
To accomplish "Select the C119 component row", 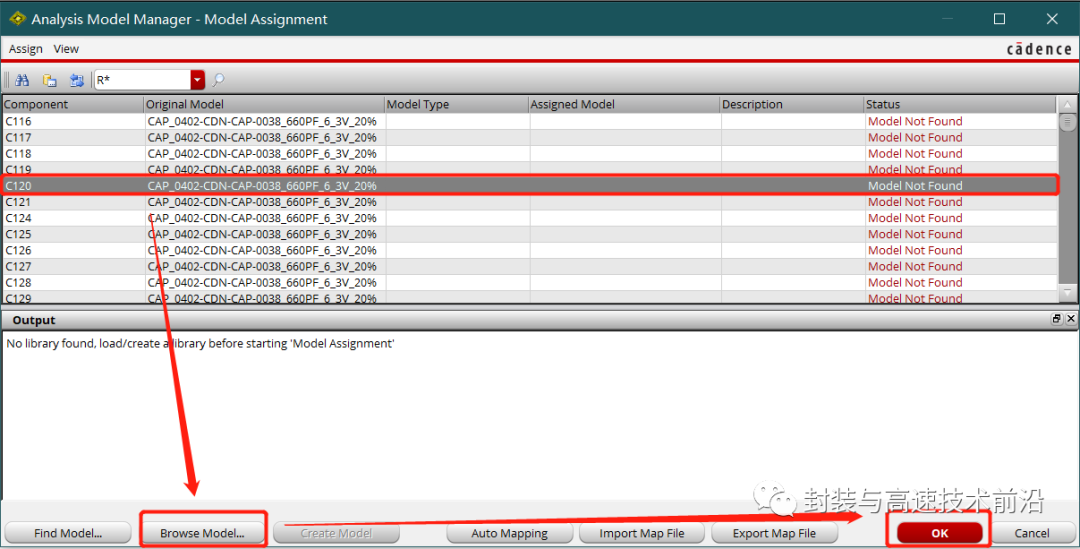I will click(529, 169).
